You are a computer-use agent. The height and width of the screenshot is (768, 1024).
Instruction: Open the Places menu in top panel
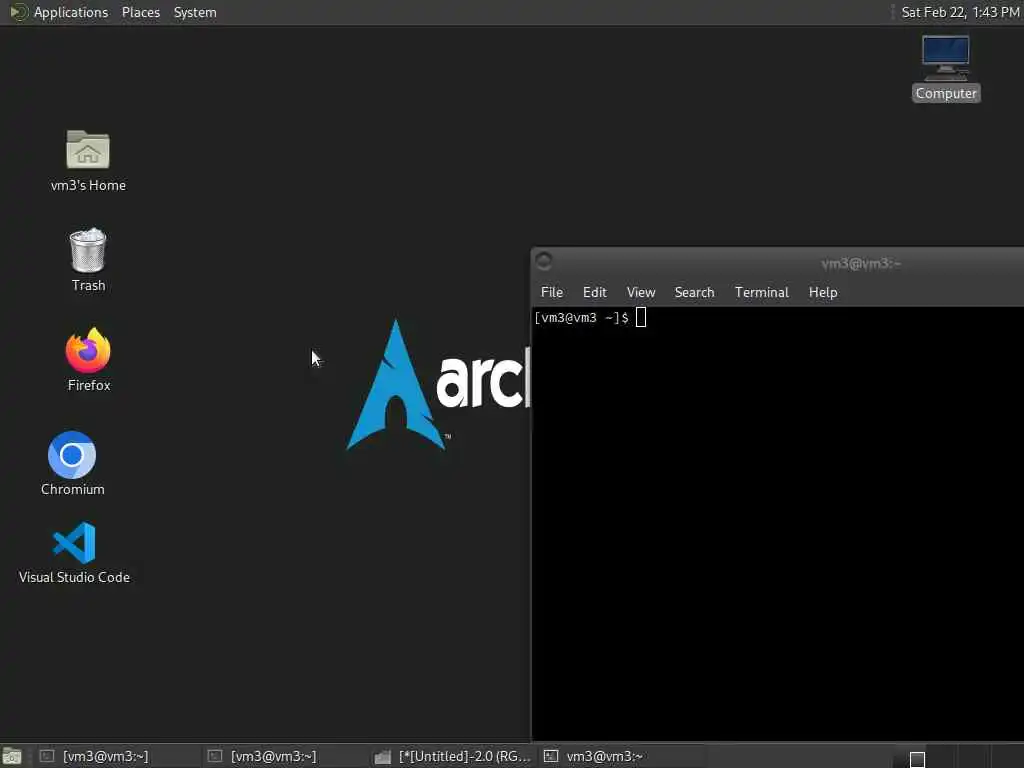pyautogui.click(x=140, y=12)
